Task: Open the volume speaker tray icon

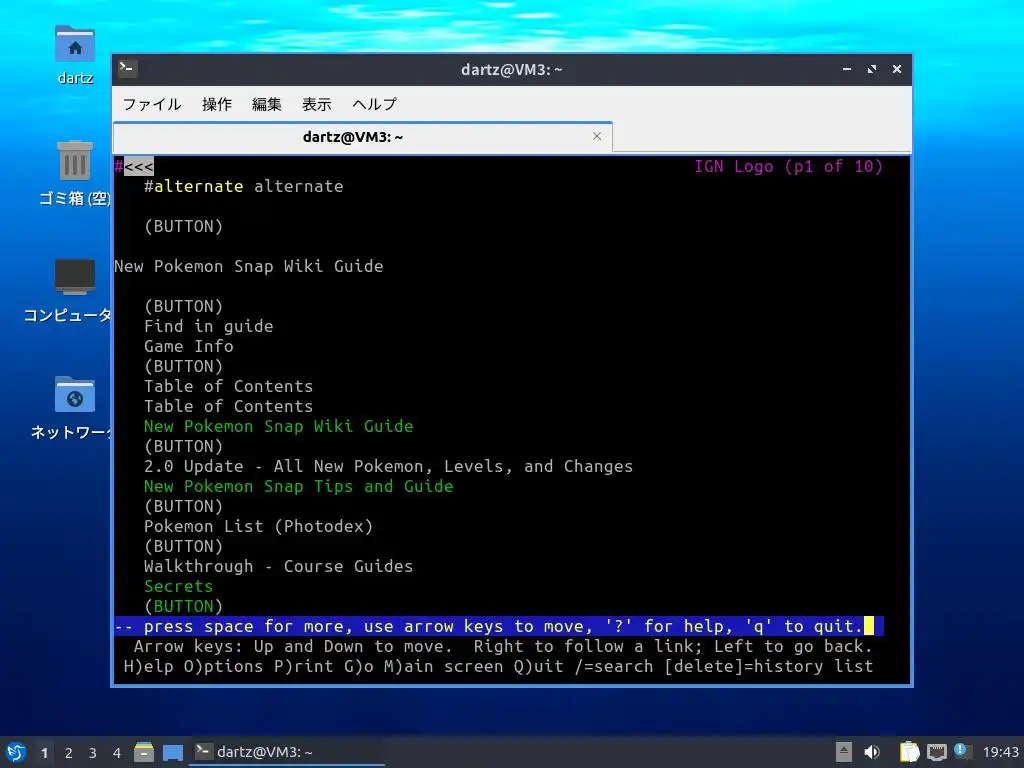Action: (x=872, y=752)
